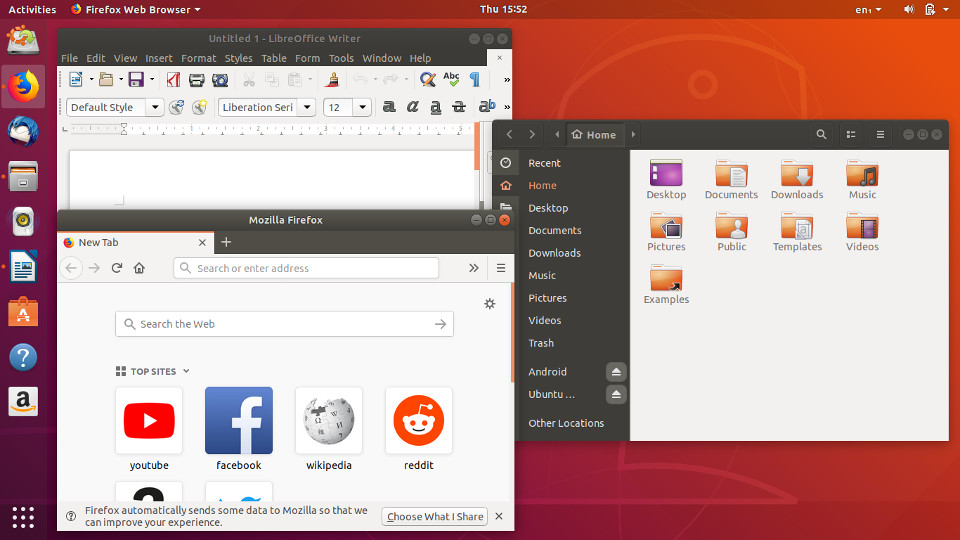This screenshot has width=960, height=540.
Task: Open the Format menu in Writer
Action: (198, 58)
